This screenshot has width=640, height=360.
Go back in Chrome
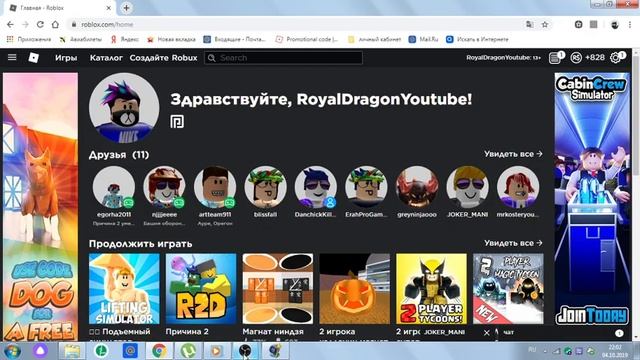[10, 24]
